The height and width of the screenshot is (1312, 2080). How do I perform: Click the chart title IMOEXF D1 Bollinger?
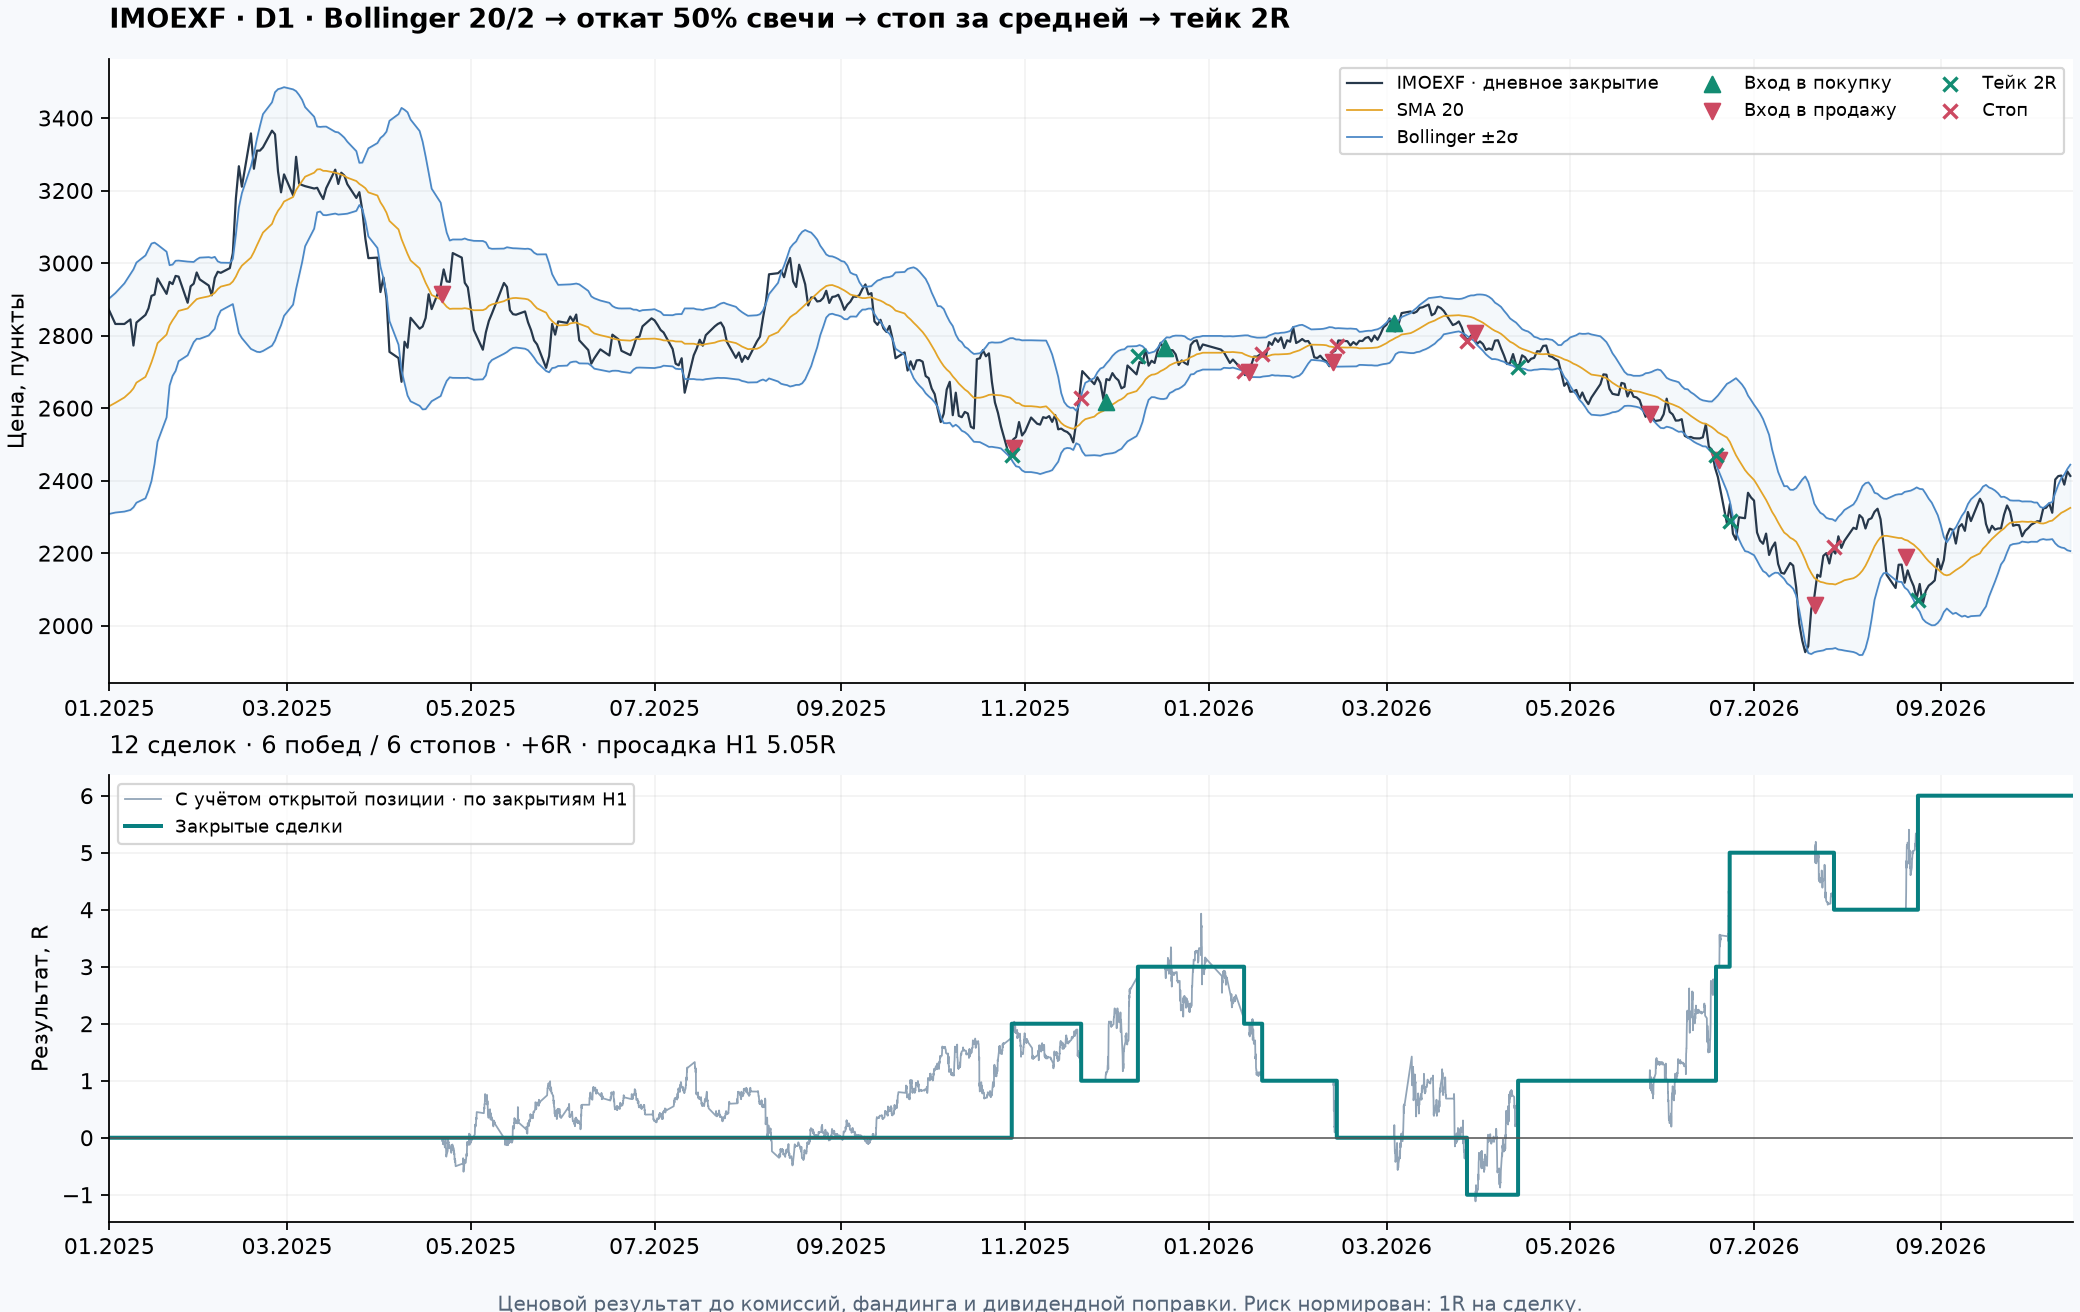(x=699, y=19)
